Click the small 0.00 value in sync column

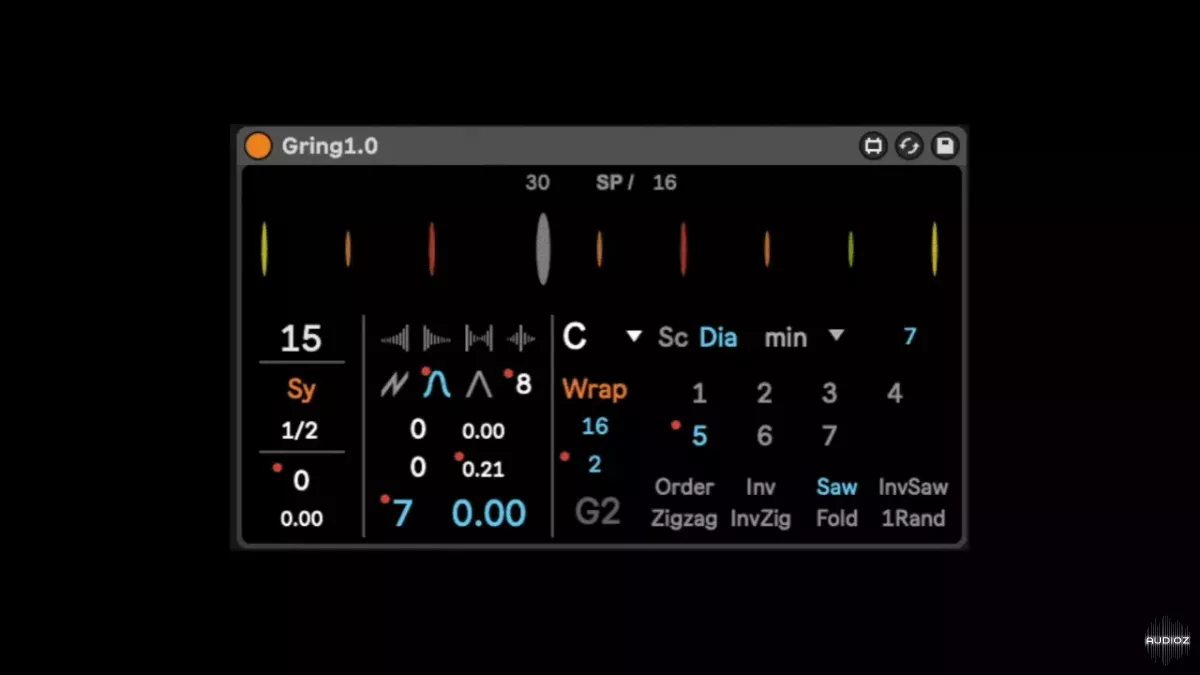(x=301, y=519)
